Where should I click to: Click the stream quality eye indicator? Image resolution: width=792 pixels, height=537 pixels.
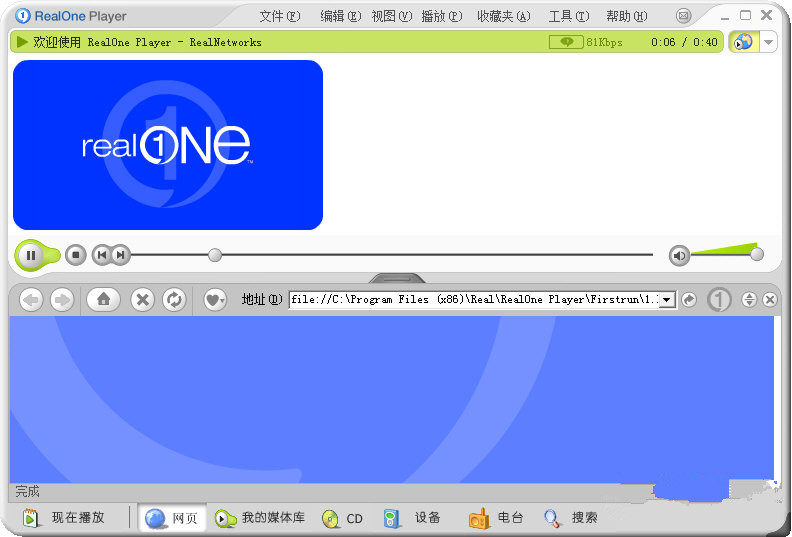pyautogui.click(x=566, y=42)
